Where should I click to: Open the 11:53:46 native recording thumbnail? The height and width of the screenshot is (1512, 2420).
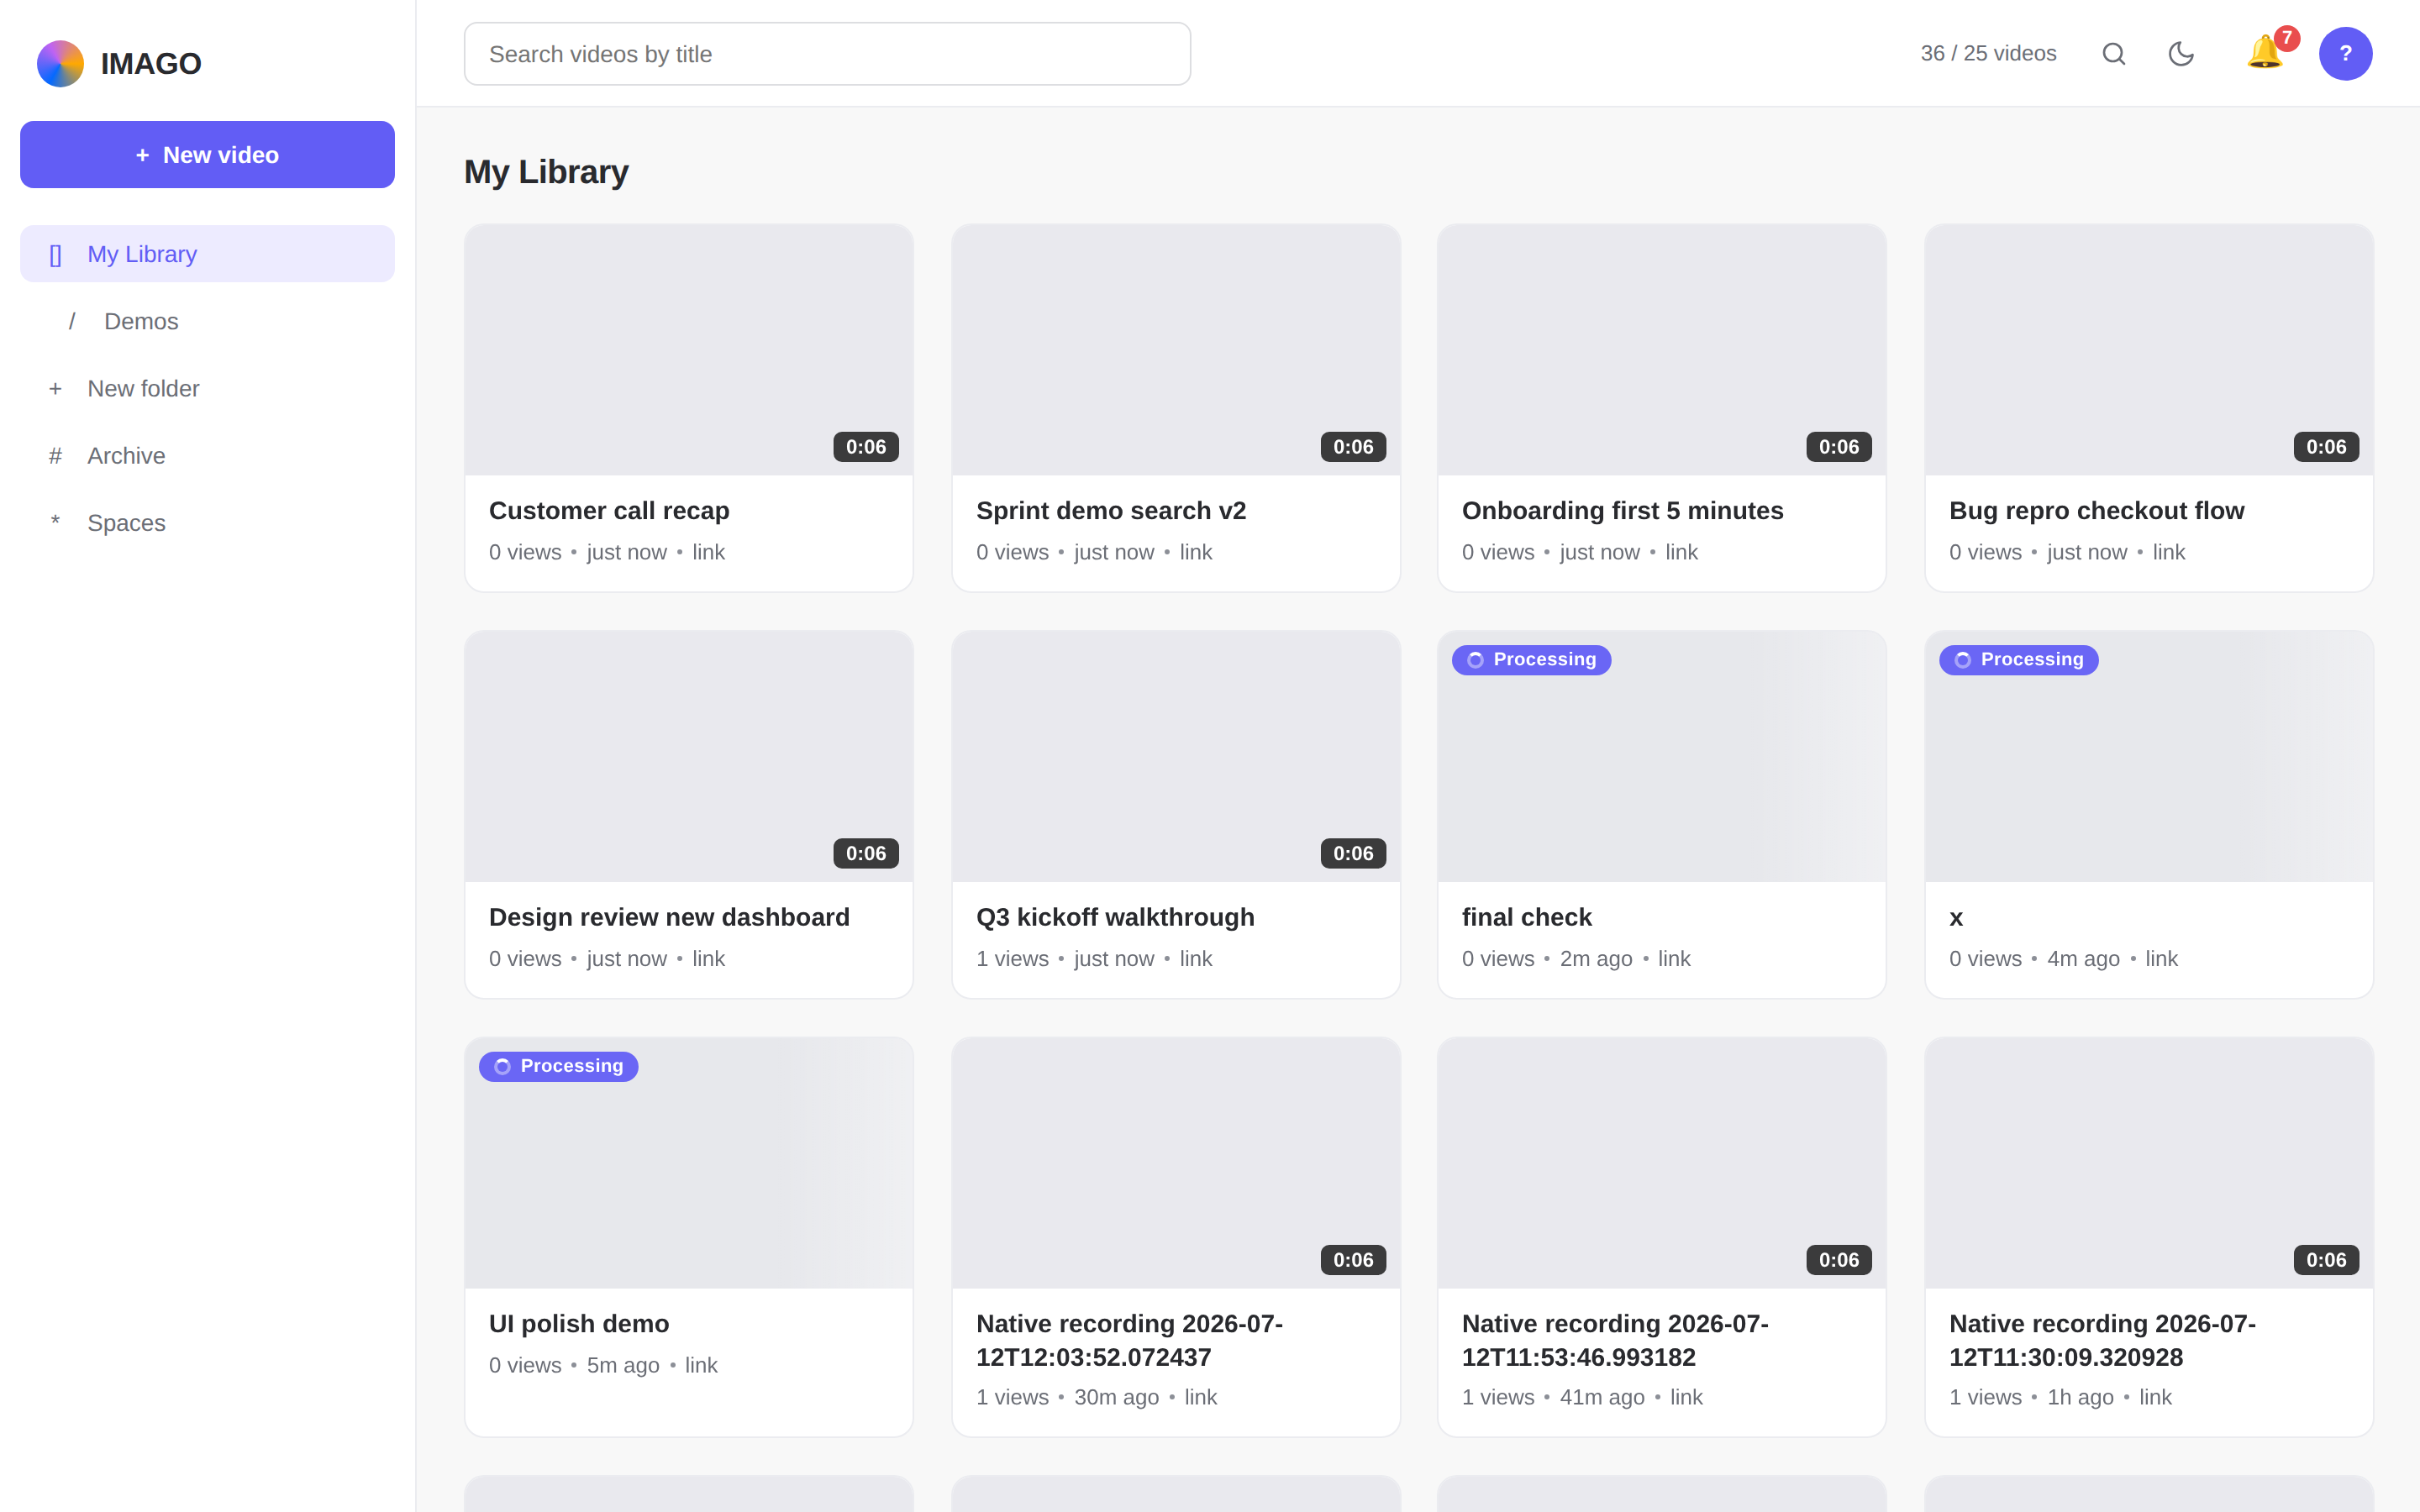click(x=1662, y=1163)
